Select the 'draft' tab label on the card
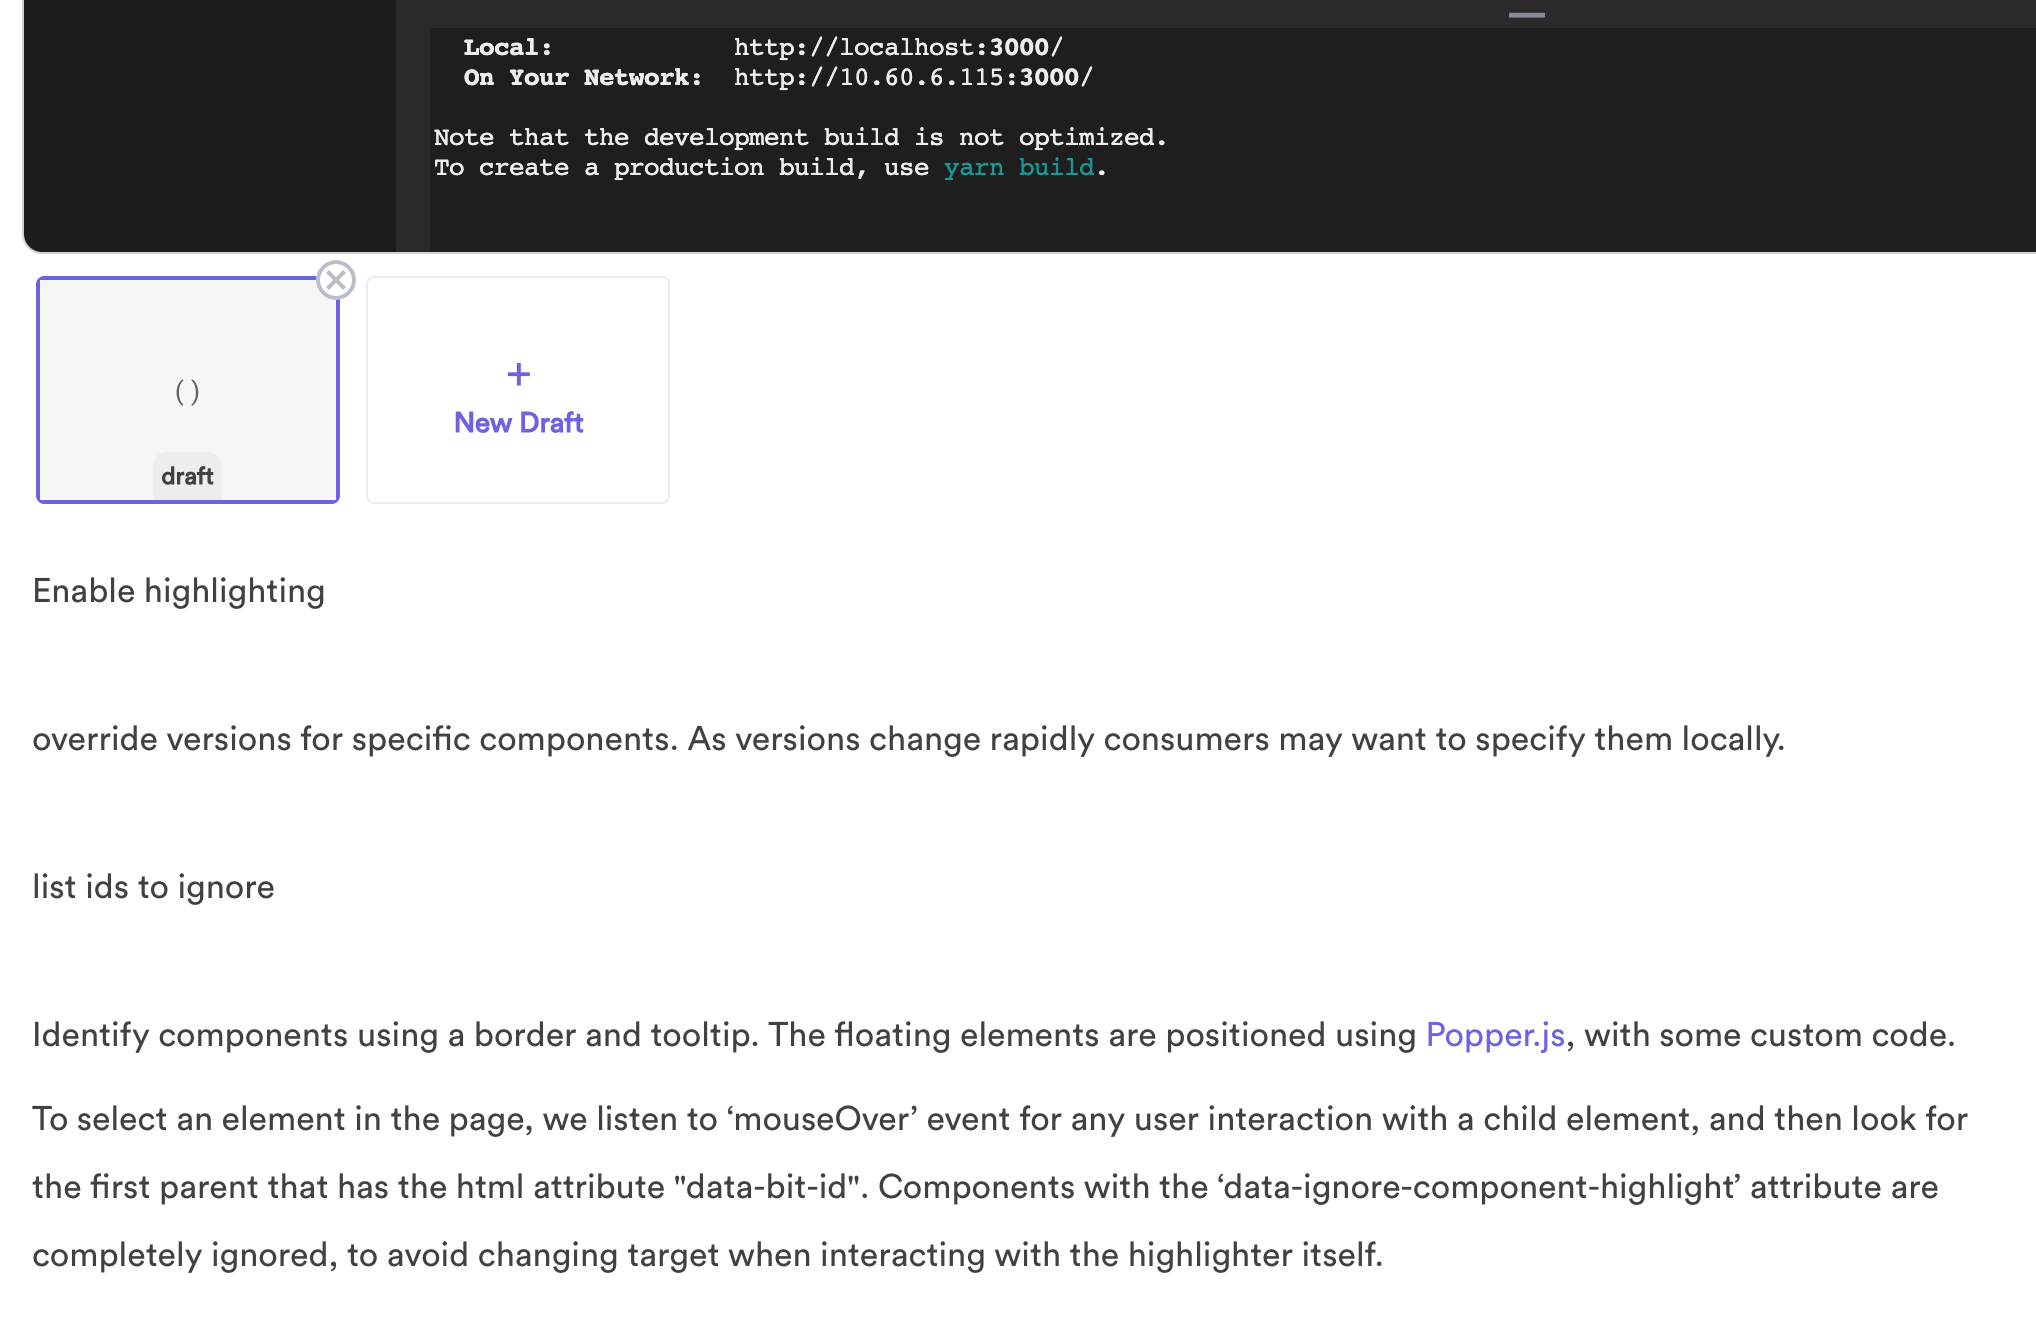 coord(187,474)
